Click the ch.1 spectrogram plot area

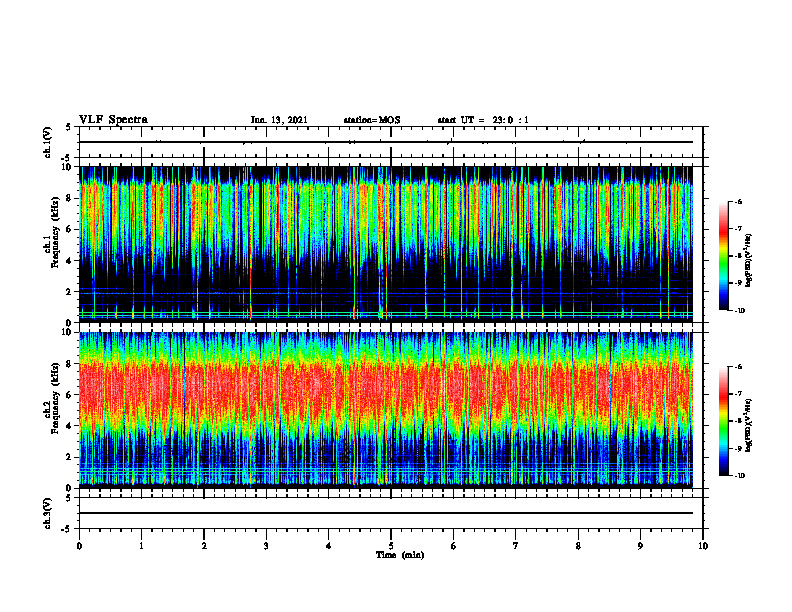[x=386, y=244]
